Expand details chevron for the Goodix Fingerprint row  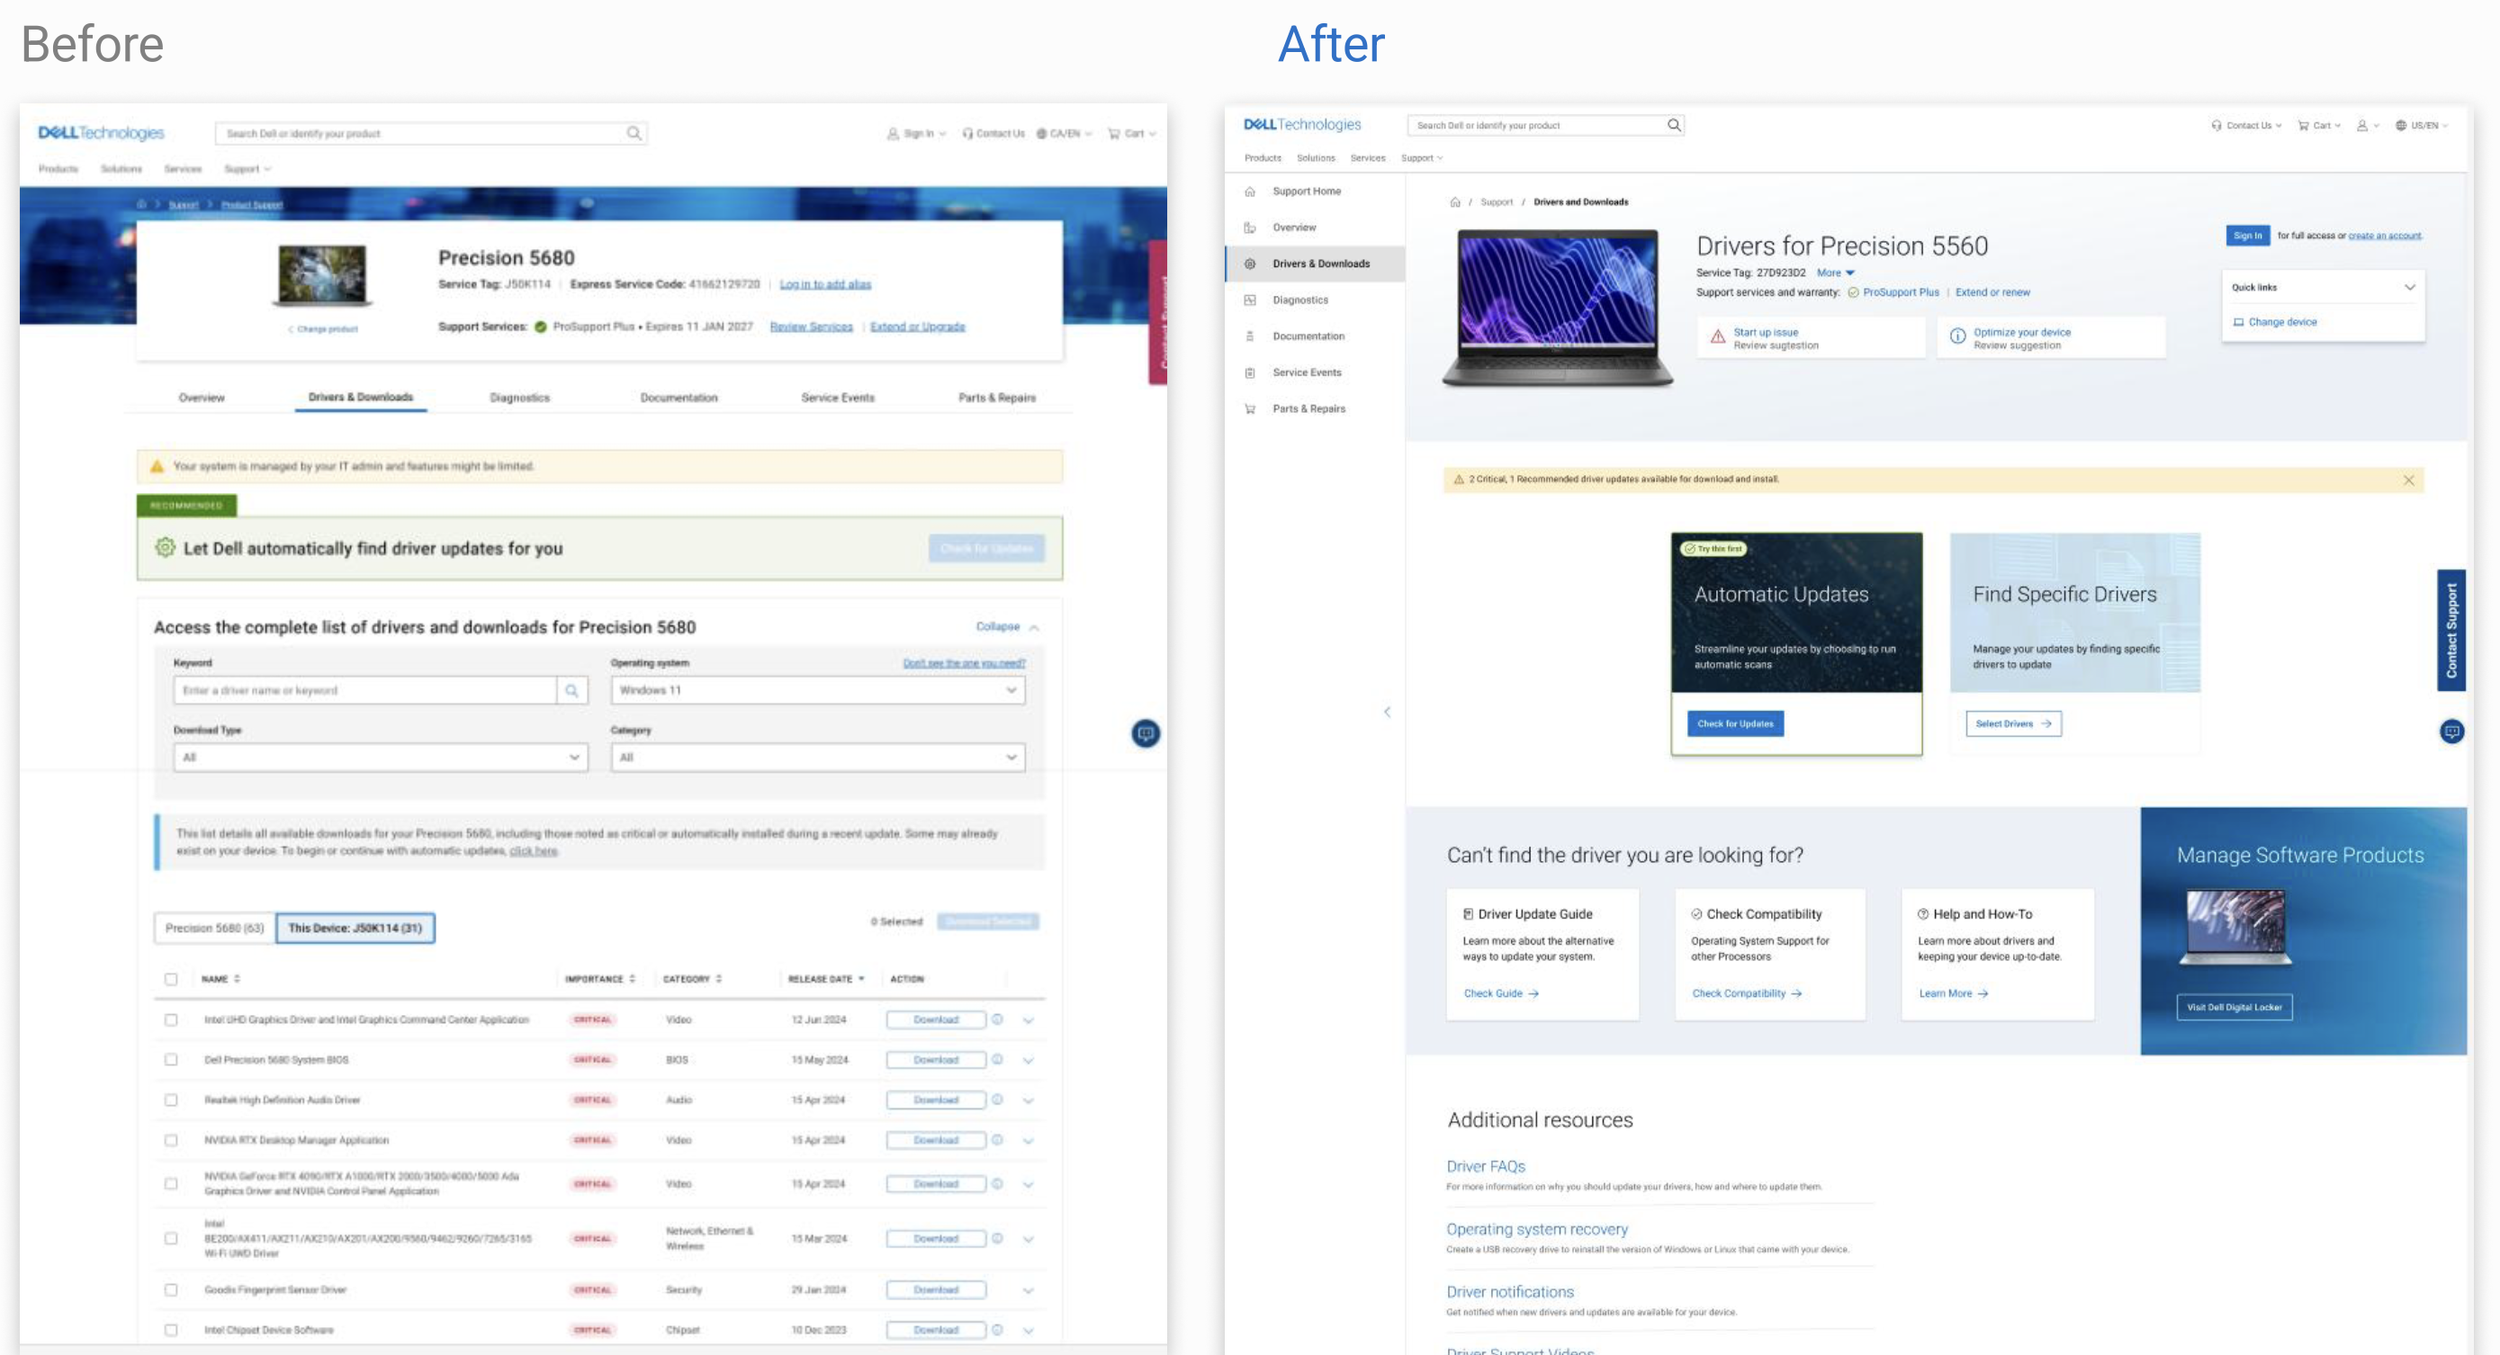(x=1028, y=1291)
